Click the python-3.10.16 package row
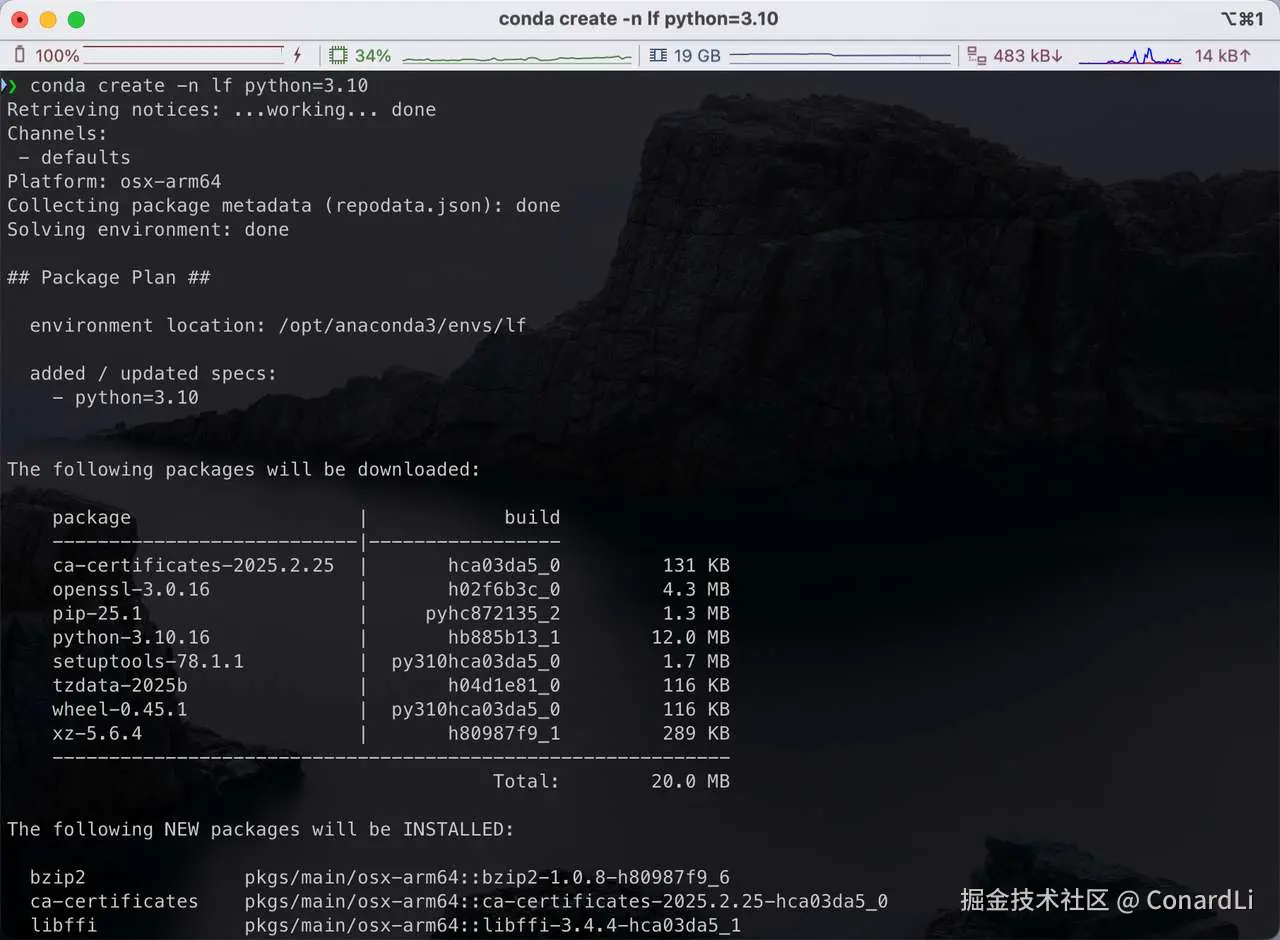This screenshot has width=1280, height=940. 391,638
